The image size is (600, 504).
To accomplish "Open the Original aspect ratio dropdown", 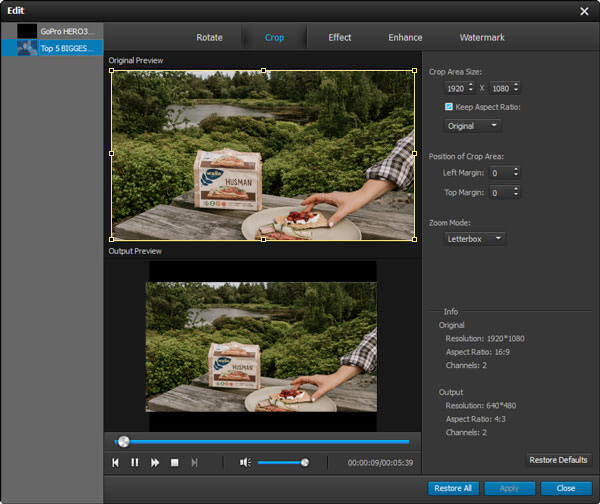I will coord(473,126).
